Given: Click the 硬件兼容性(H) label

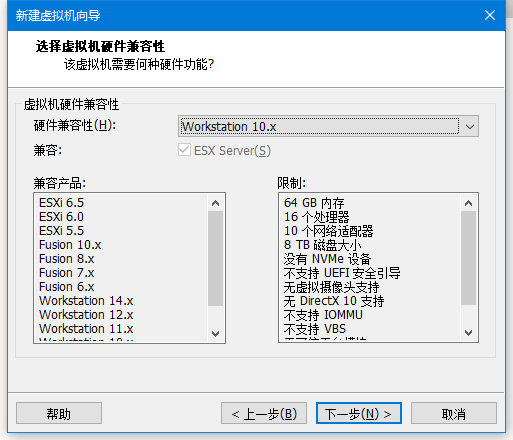Looking at the screenshot, I should tap(75, 125).
